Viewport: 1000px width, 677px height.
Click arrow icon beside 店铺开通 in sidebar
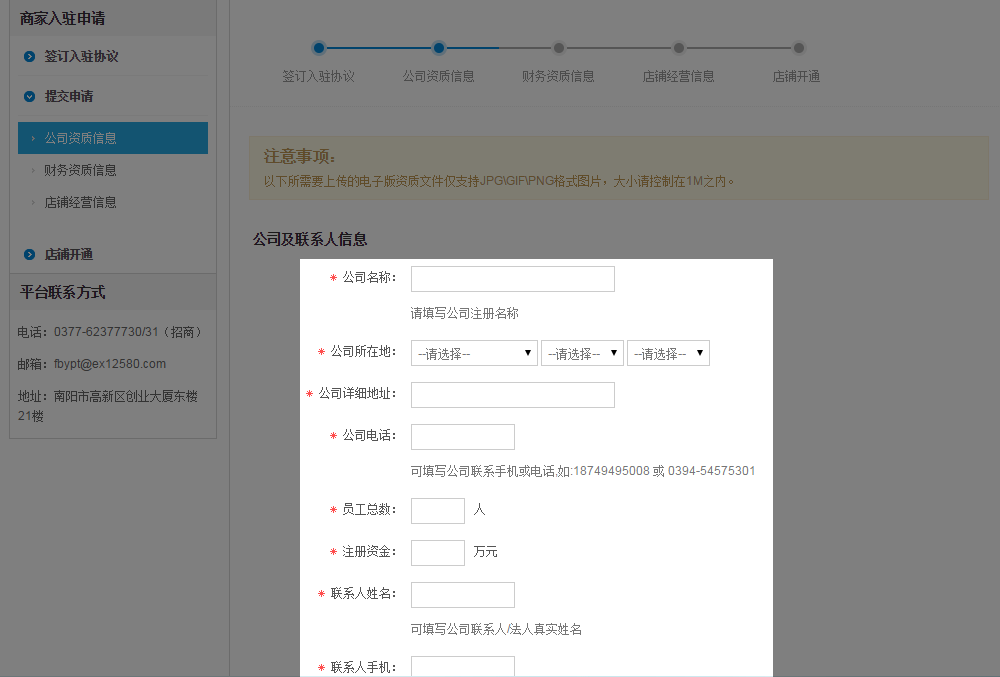click(30, 255)
